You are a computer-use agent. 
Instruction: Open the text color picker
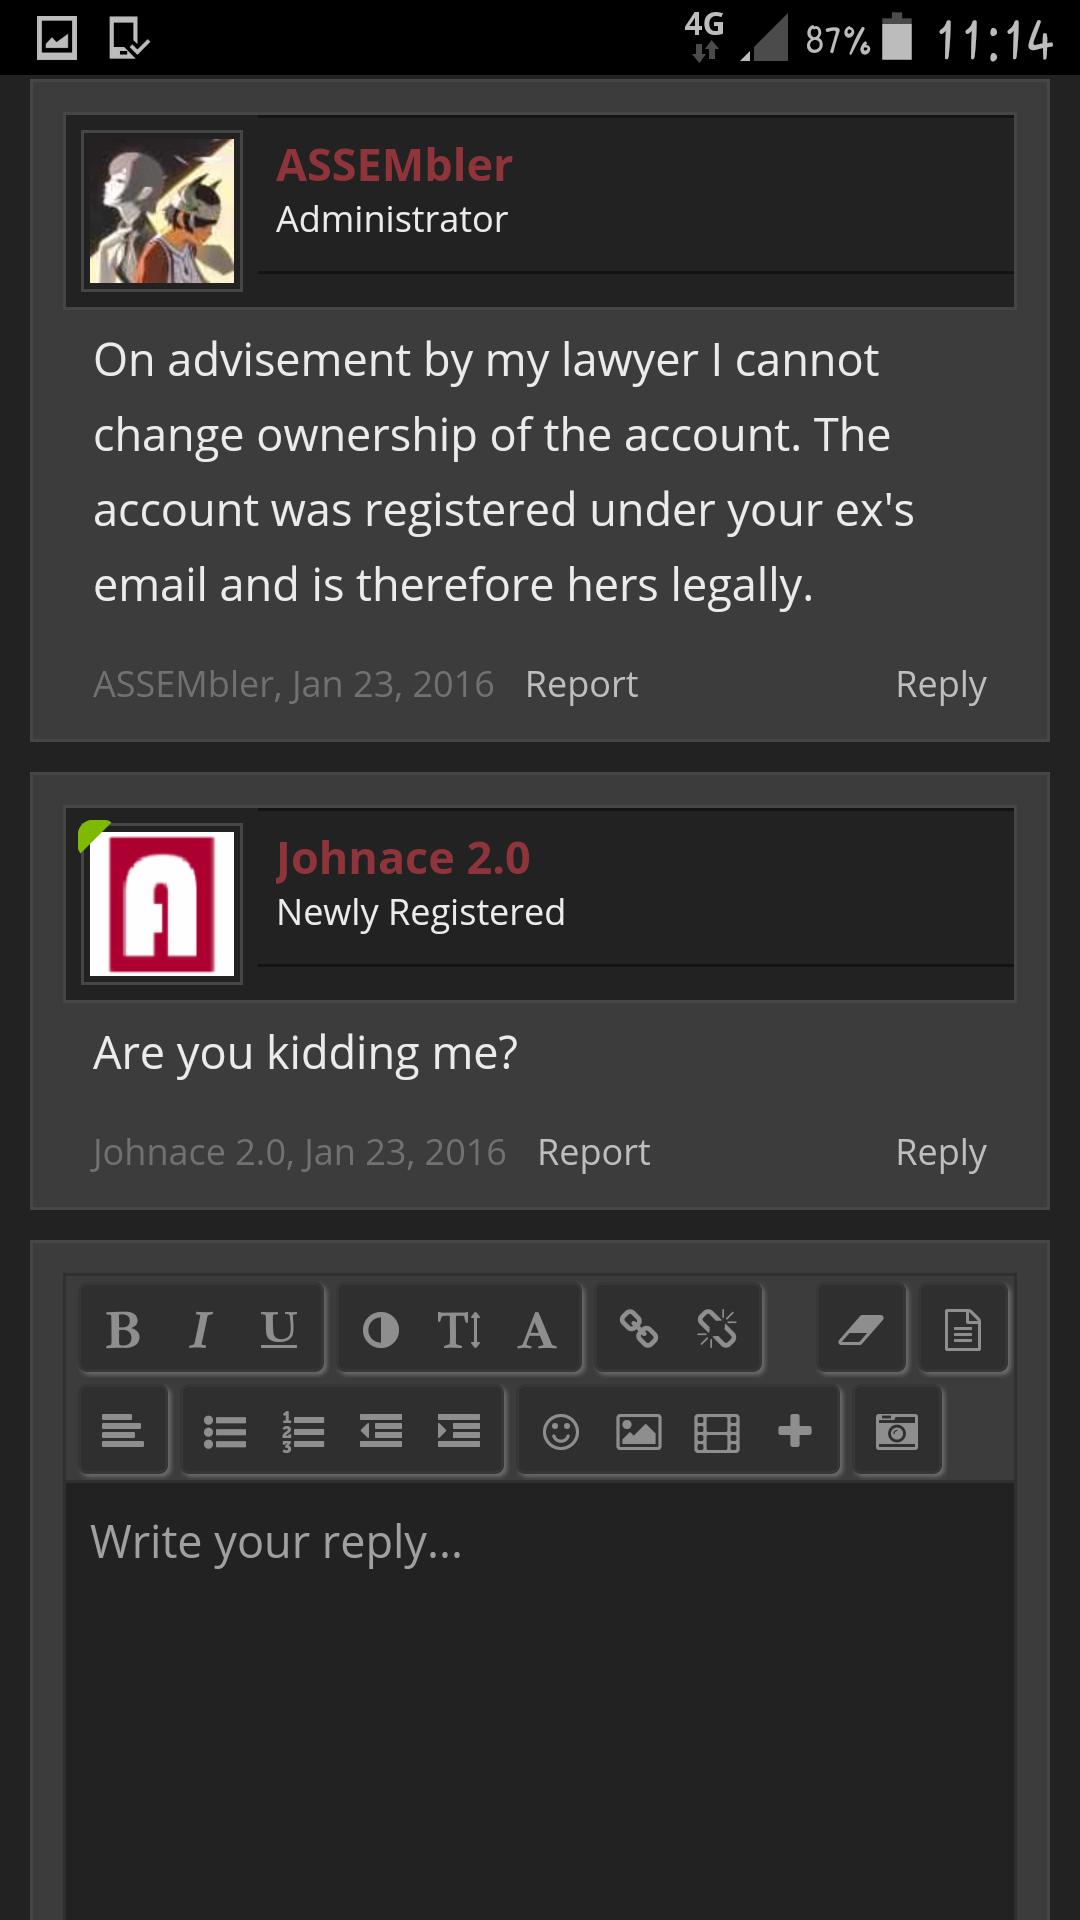tap(381, 1330)
